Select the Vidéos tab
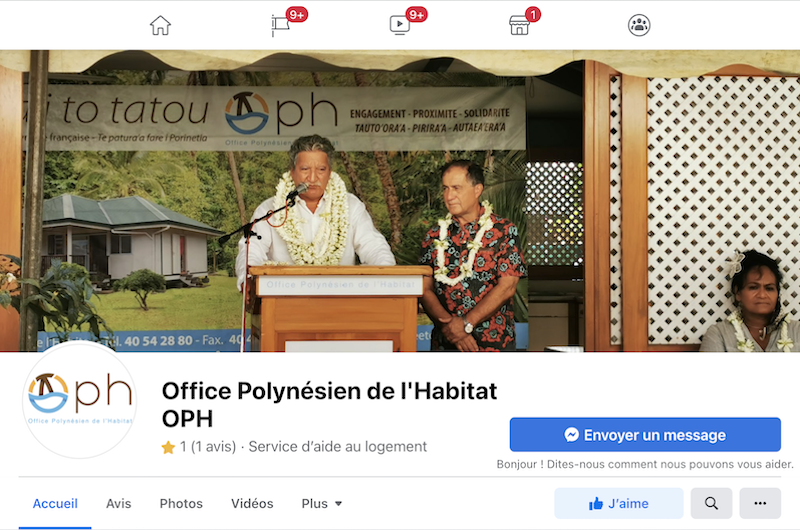This screenshot has width=800, height=530. point(252,503)
